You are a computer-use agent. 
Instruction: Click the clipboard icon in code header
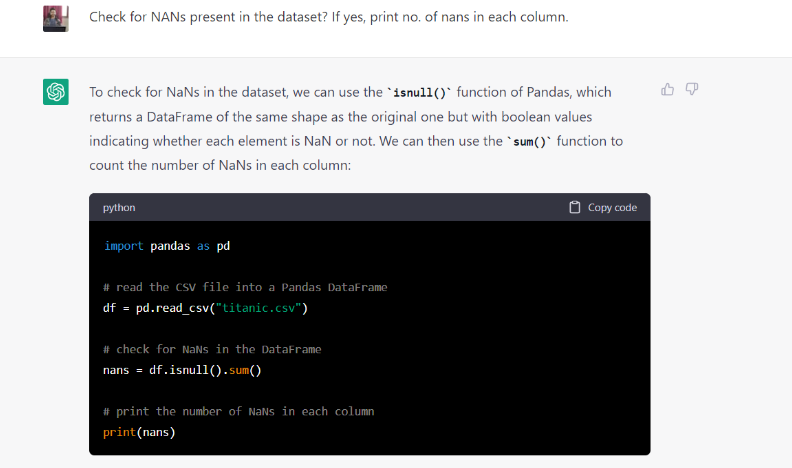[574, 207]
